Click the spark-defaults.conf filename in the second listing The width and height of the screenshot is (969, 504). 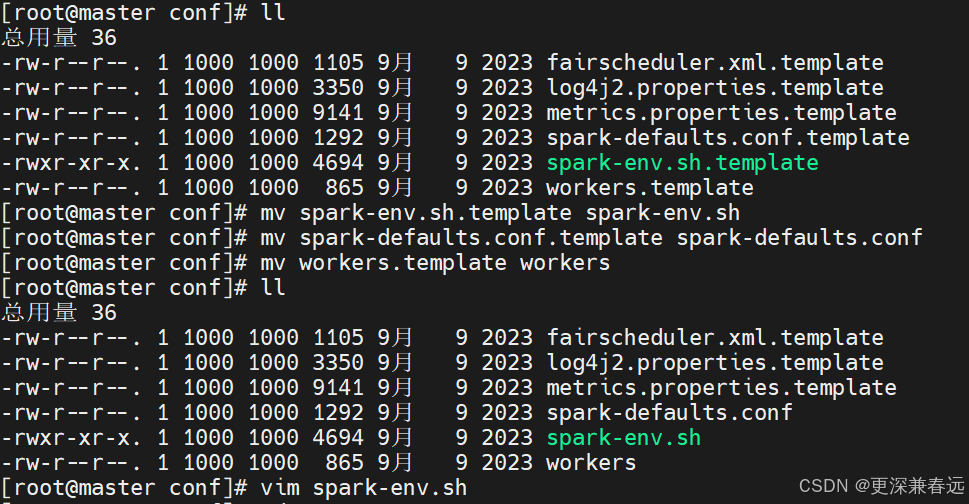(x=669, y=413)
